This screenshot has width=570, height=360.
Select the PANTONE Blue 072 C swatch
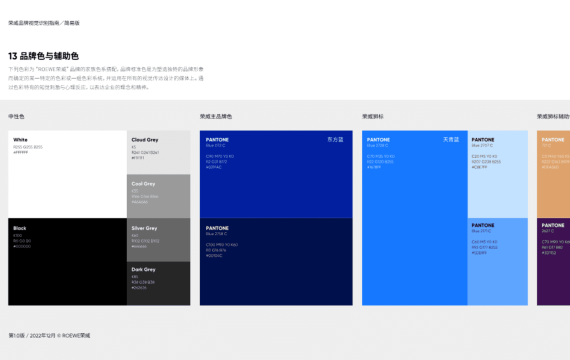click(276, 174)
